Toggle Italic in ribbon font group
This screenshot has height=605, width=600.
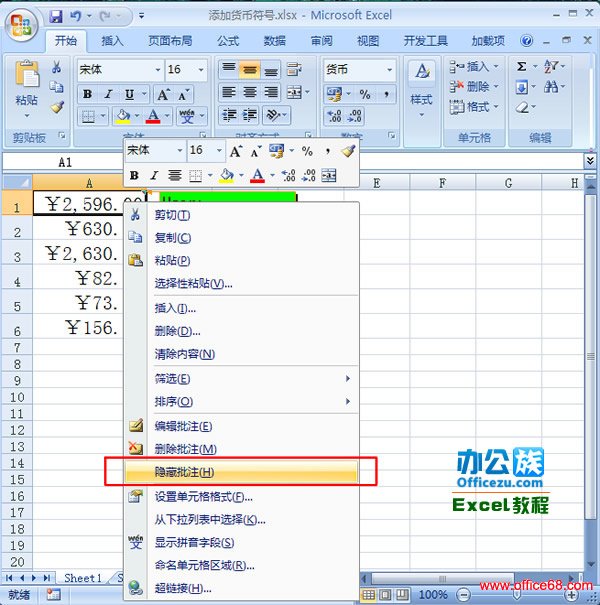point(108,94)
